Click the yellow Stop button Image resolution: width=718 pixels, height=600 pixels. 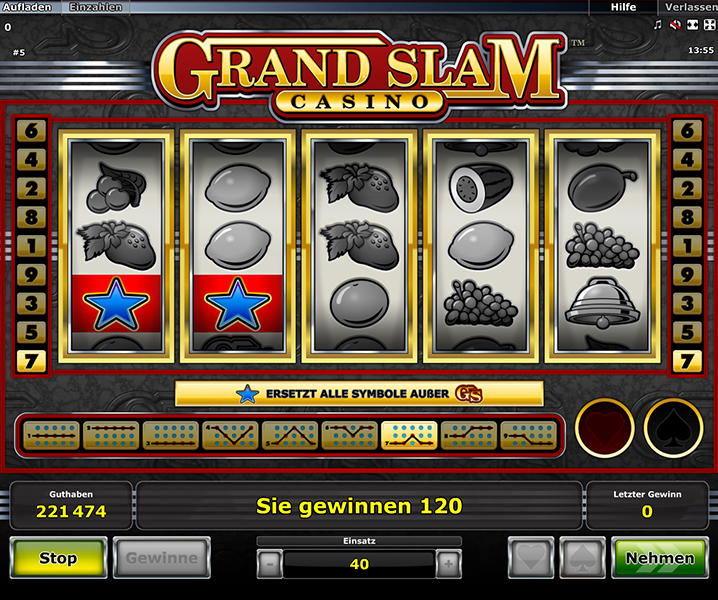coord(58,557)
